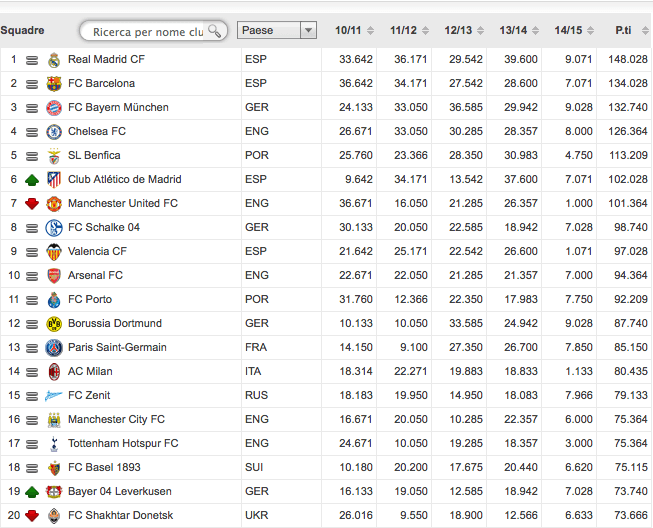
Task: Click the Real Madrid CF club crest
Action: tap(54, 60)
